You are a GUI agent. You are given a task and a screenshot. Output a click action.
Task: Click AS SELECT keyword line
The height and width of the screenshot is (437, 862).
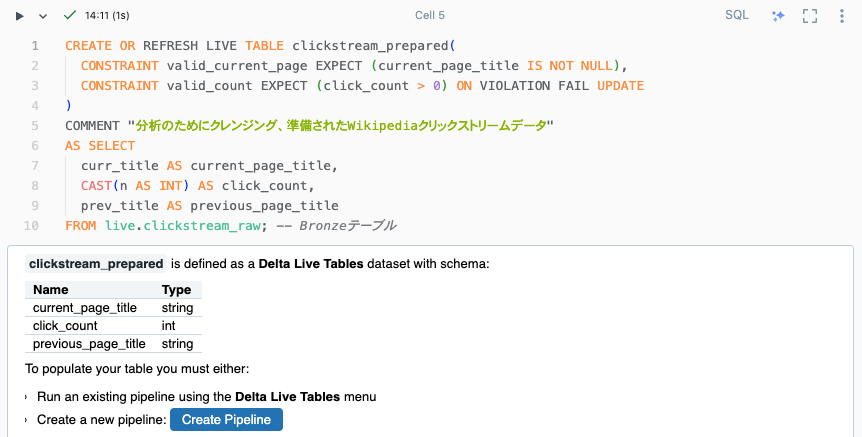click(x=100, y=146)
